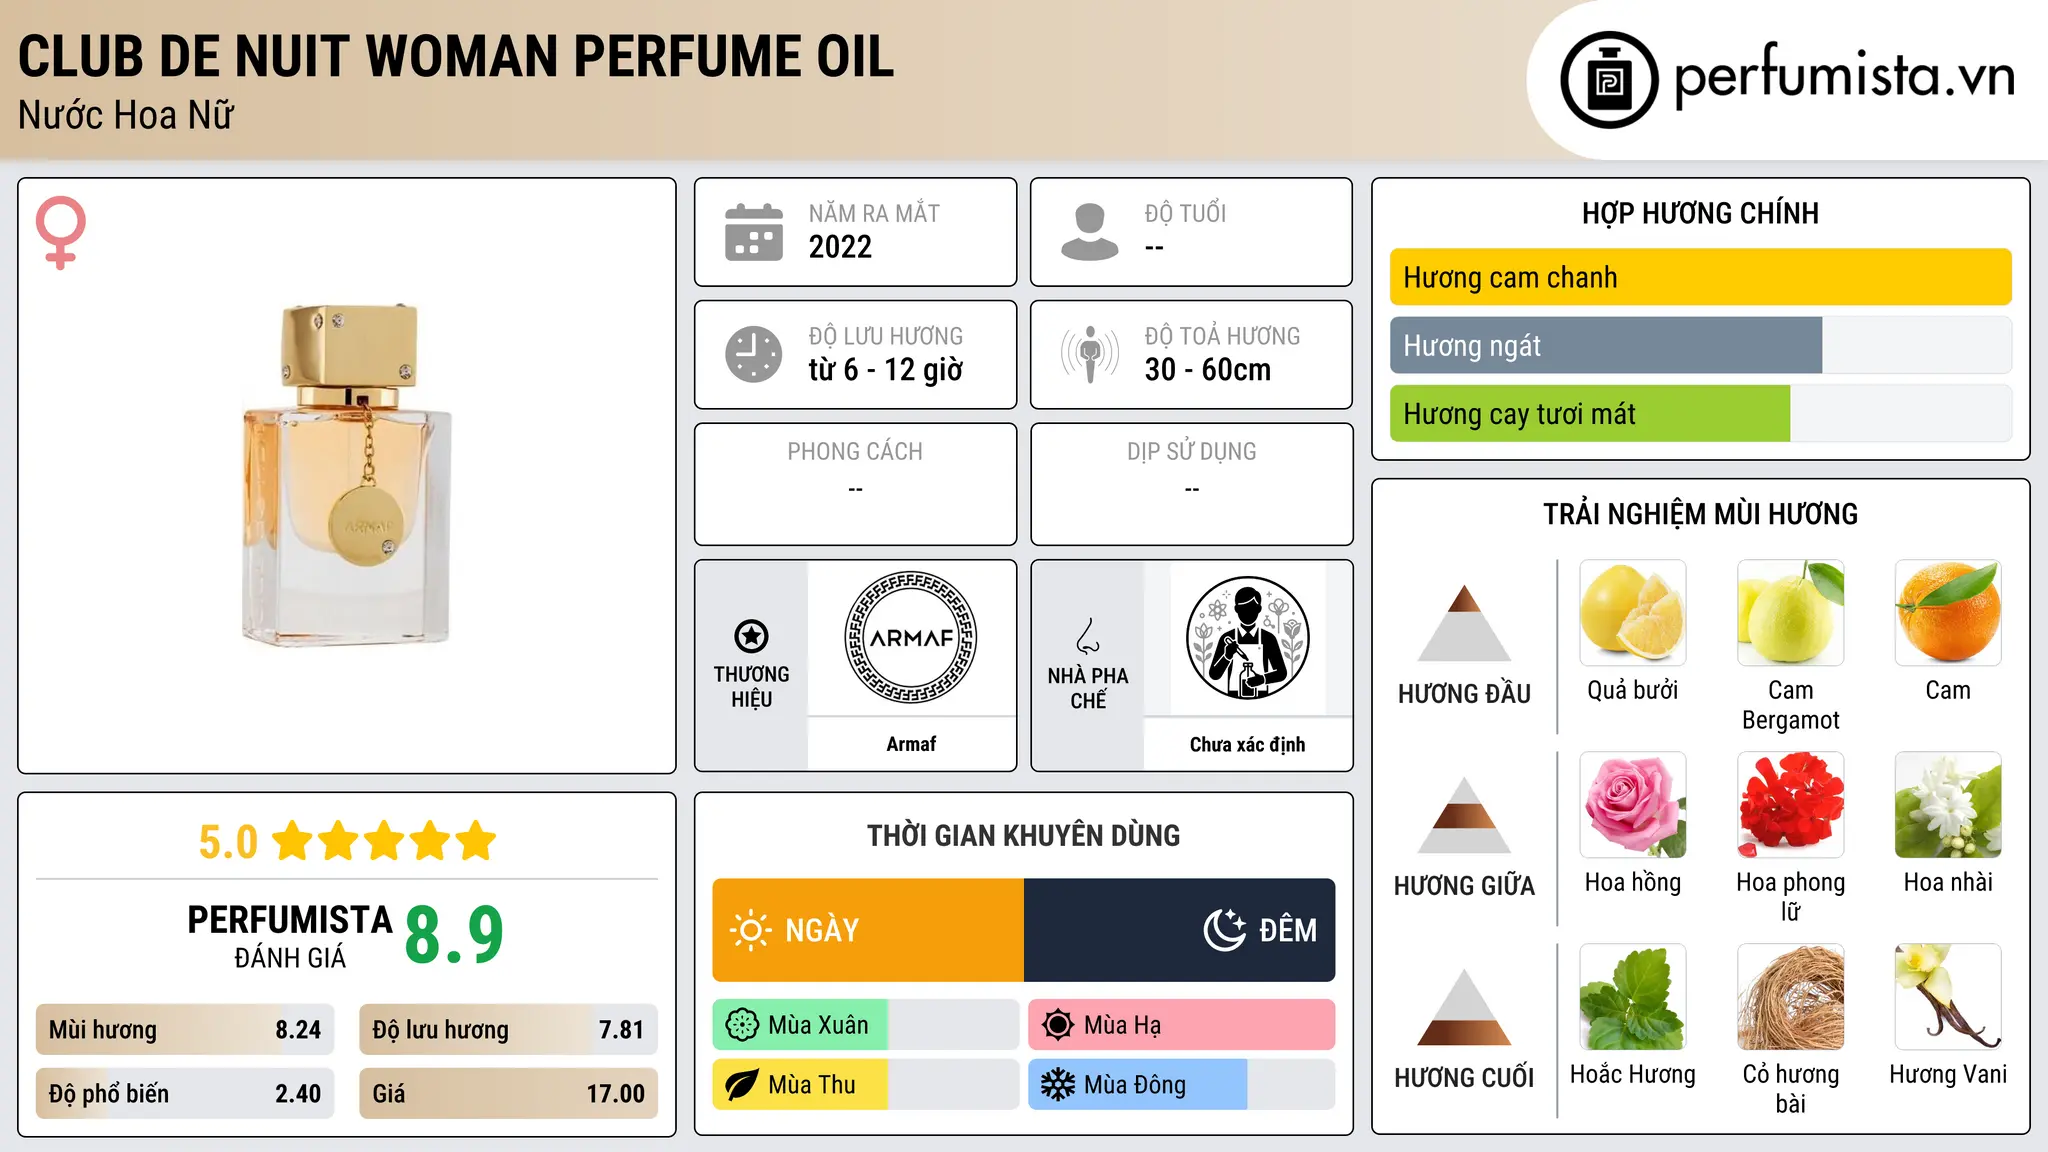Select the Hương Vani vanilla note image
This screenshot has width=2048, height=1152.
click(1948, 997)
